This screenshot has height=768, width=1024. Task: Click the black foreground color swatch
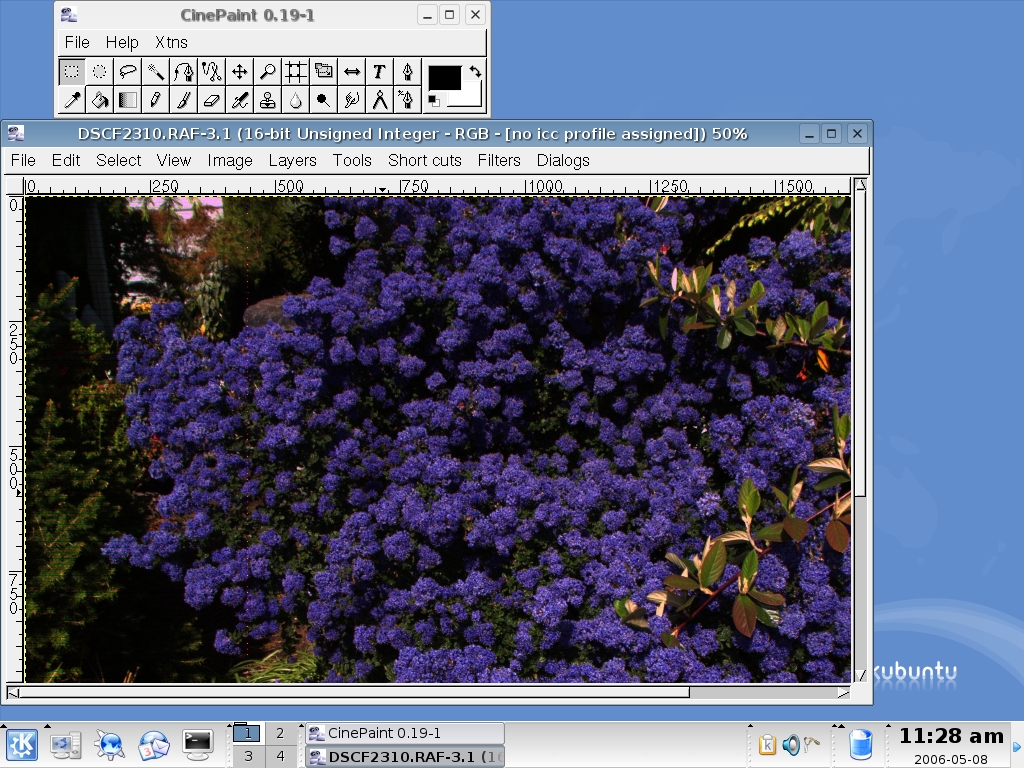pyautogui.click(x=443, y=77)
